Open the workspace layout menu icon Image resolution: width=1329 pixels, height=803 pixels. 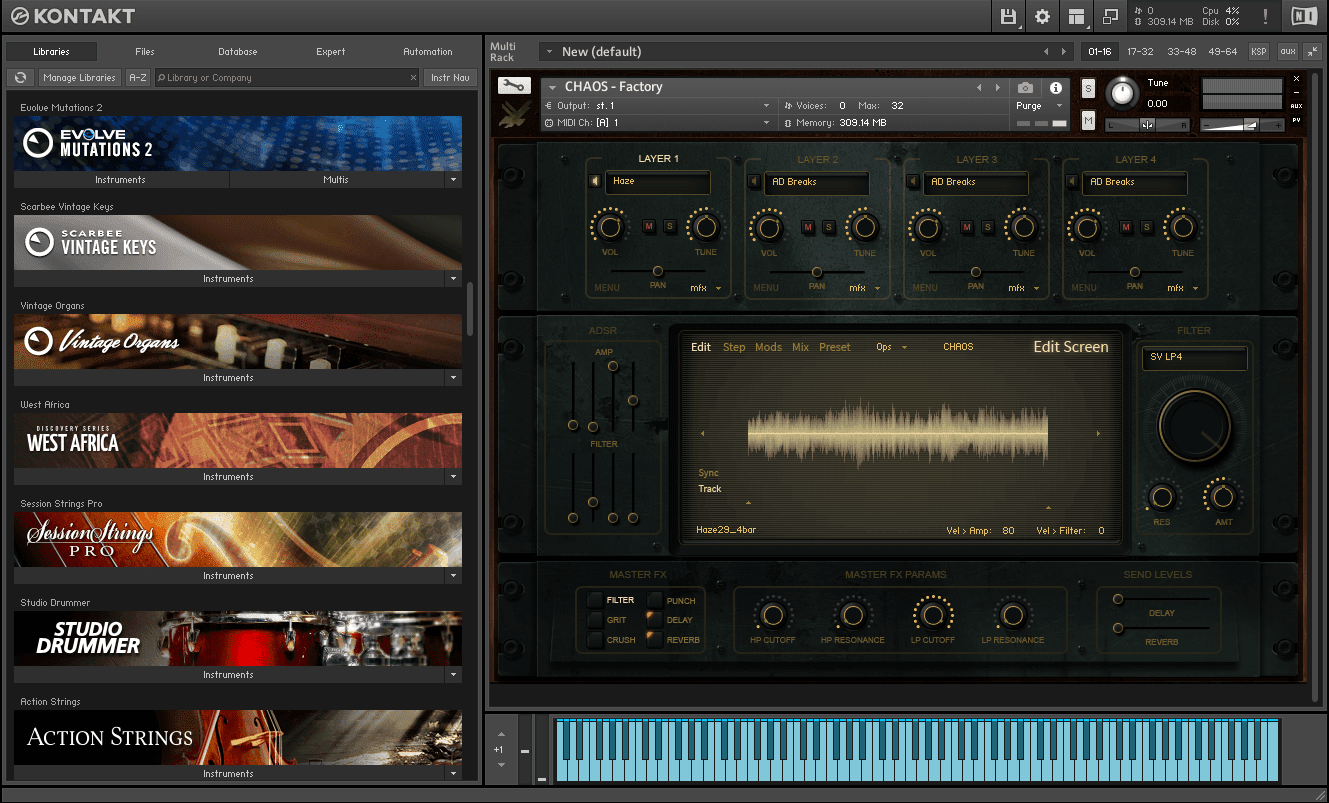coord(1076,16)
